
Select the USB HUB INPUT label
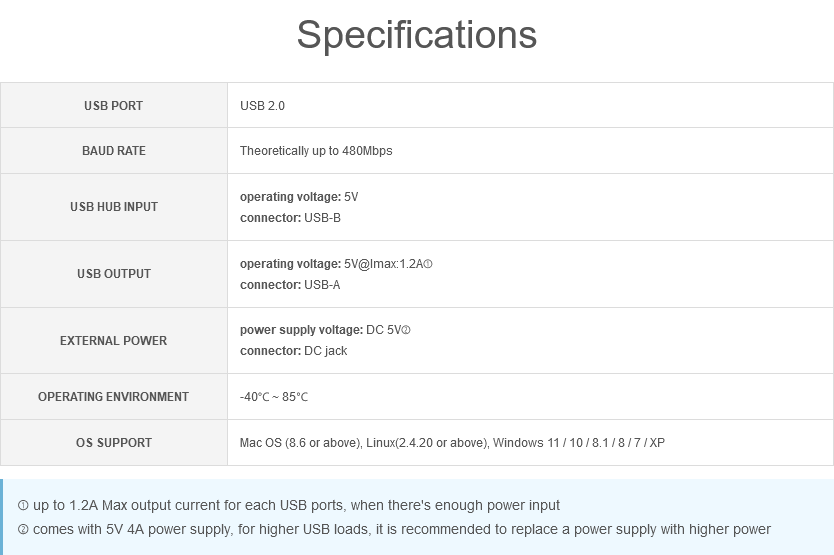(113, 206)
